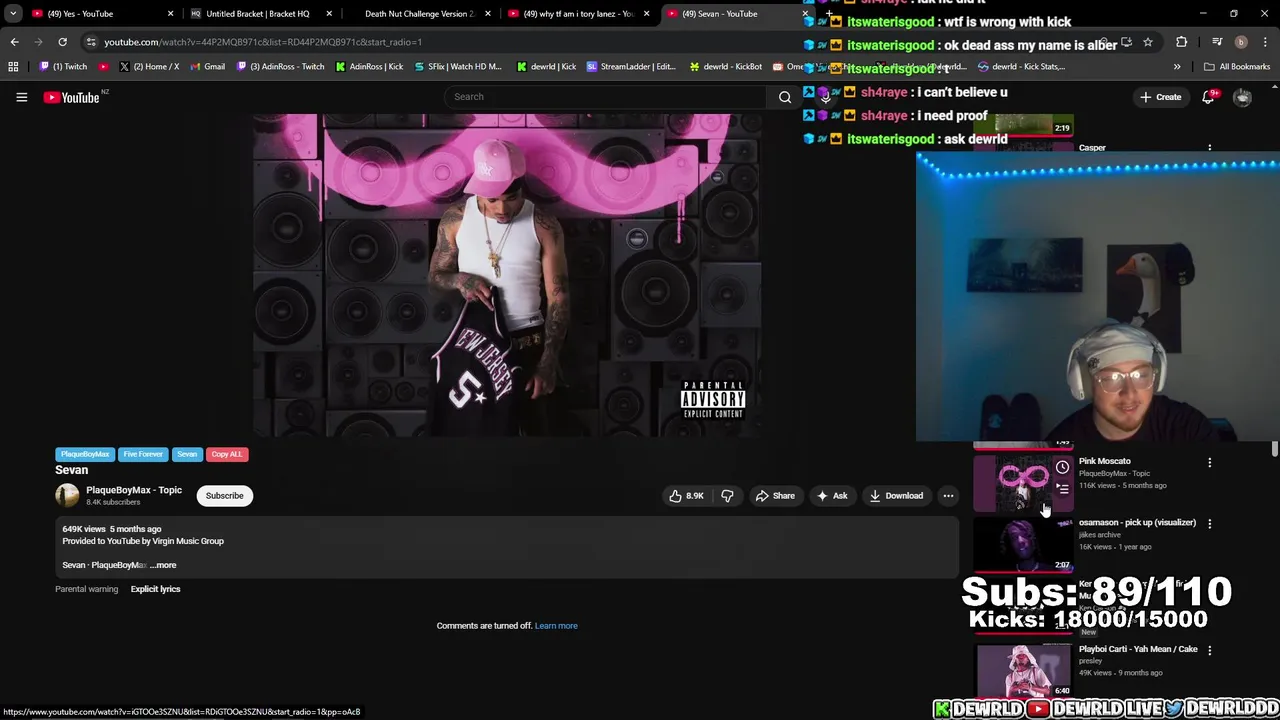
Task: Add Pink Moscato to Watch later
Action: [x=1062, y=467]
